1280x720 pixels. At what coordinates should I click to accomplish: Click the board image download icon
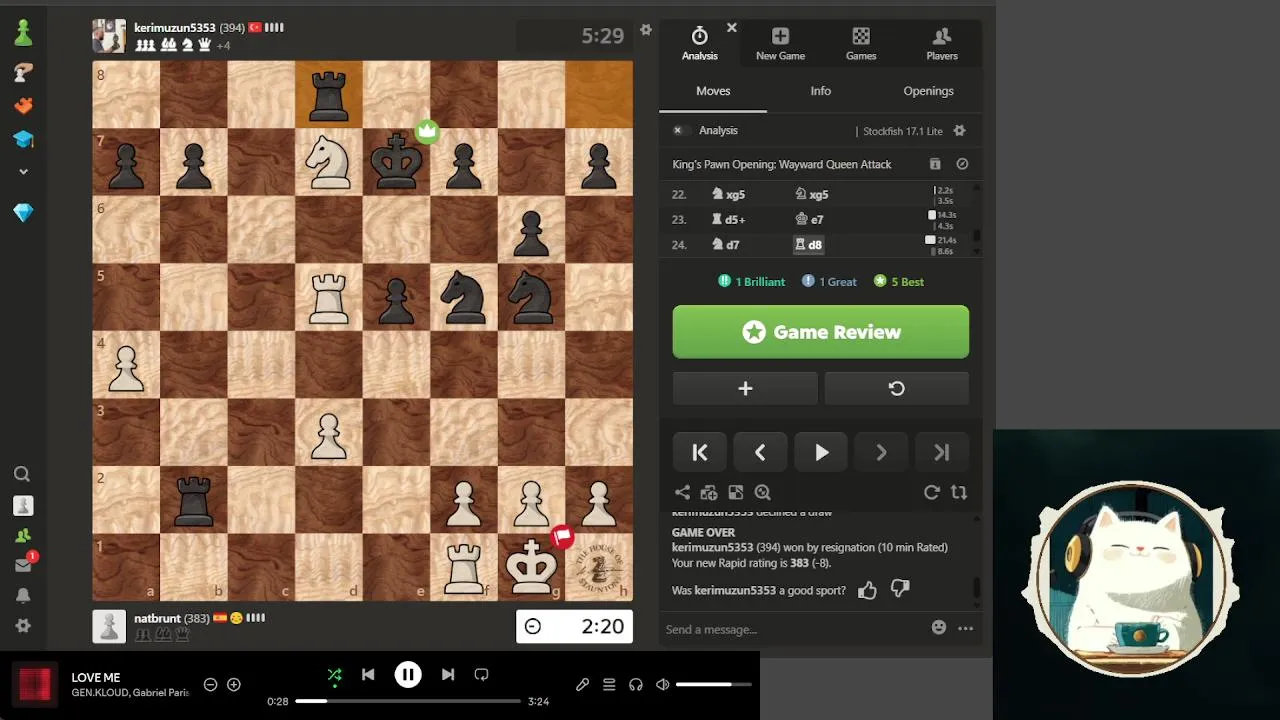pos(736,492)
